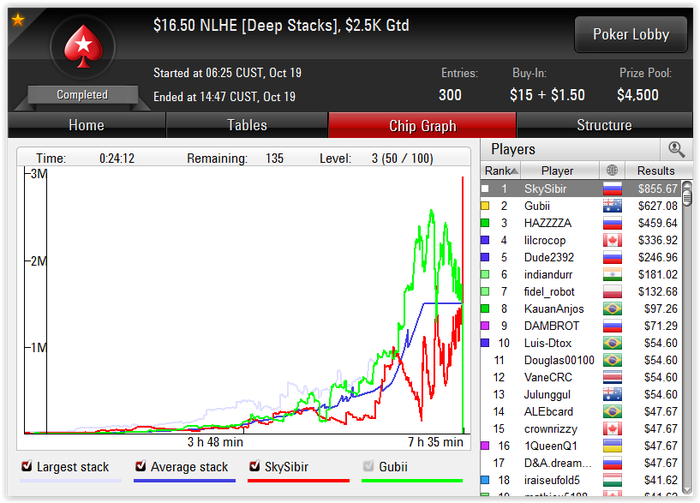Viewport: 700px width, 503px height.
Task: Toggle the Average stack checkbox
Action: pyautogui.click(x=141, y=466)
